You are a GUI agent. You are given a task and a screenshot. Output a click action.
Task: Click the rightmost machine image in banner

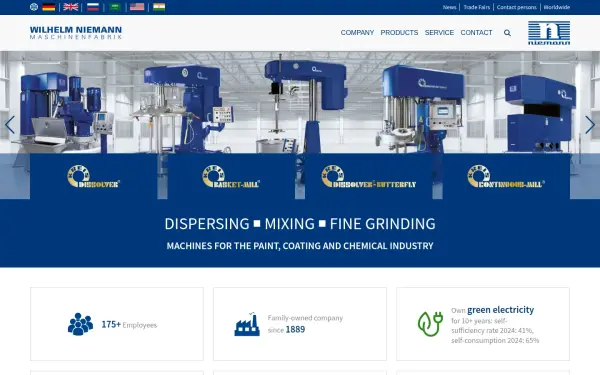tap(540, 113)
